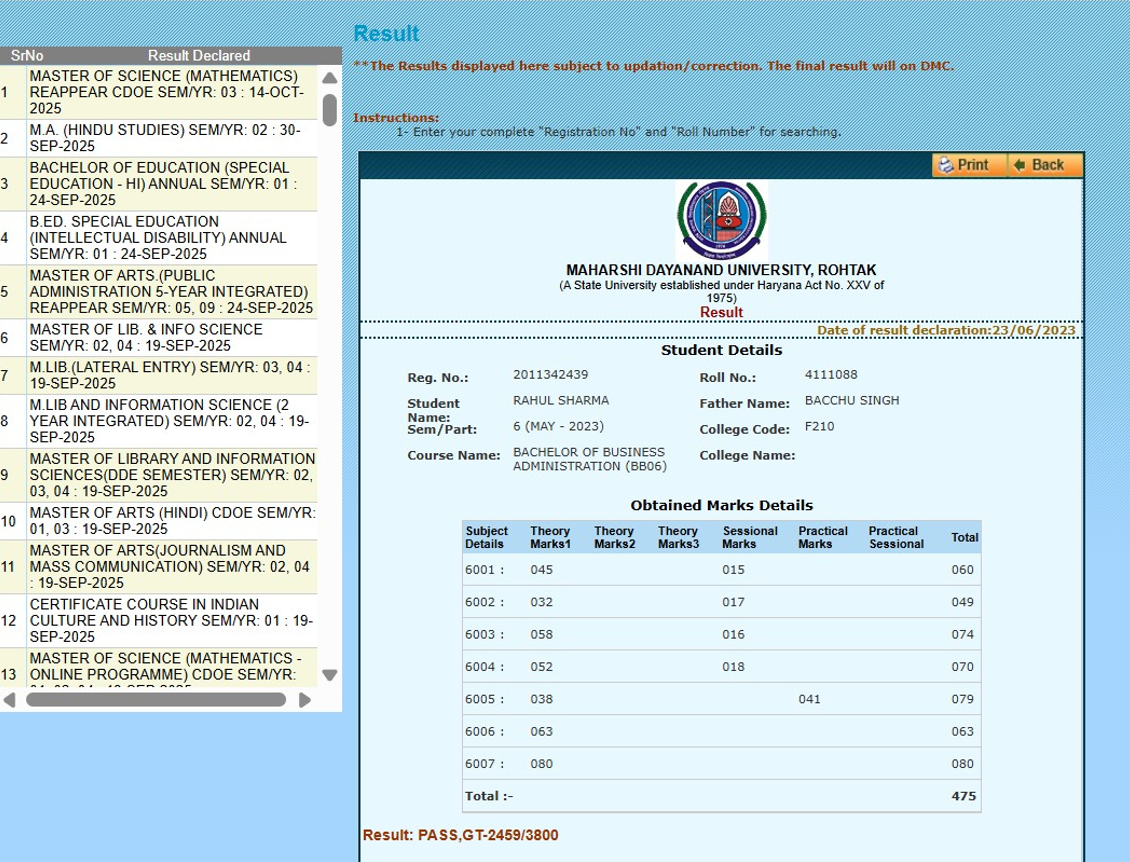1130x862 pixels.
Task: Click theory marks 080 for subject 6007
Action: point(541,764)
